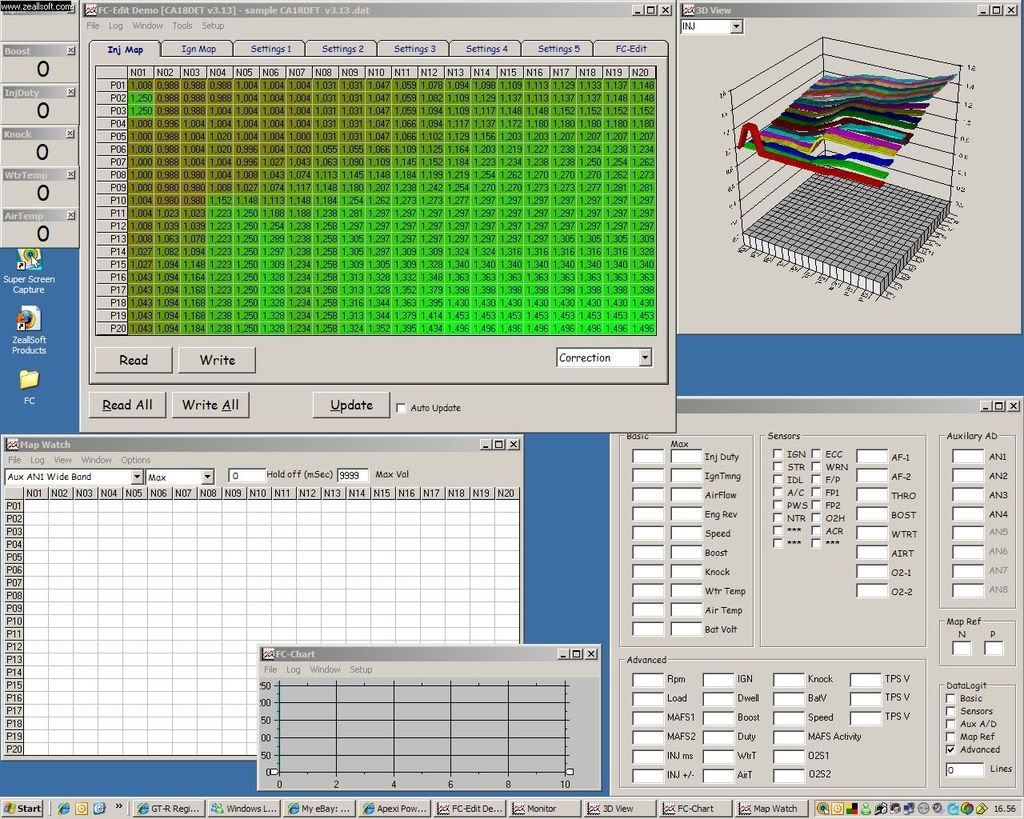Screen dimensions: 1024x819
Task: Click the FC-Edit Demo window title icon
Action: [91, 10]
